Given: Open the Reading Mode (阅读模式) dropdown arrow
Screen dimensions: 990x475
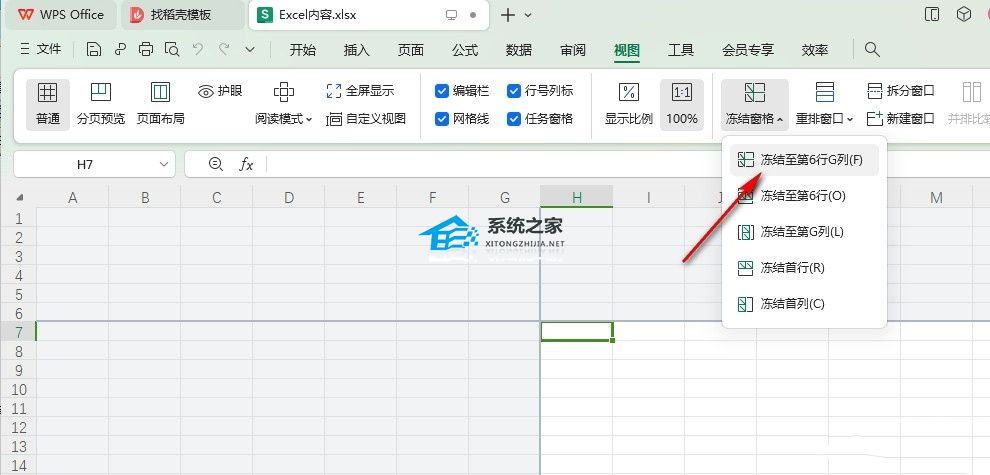Looking at the screenshot, I should pos(309,119).
